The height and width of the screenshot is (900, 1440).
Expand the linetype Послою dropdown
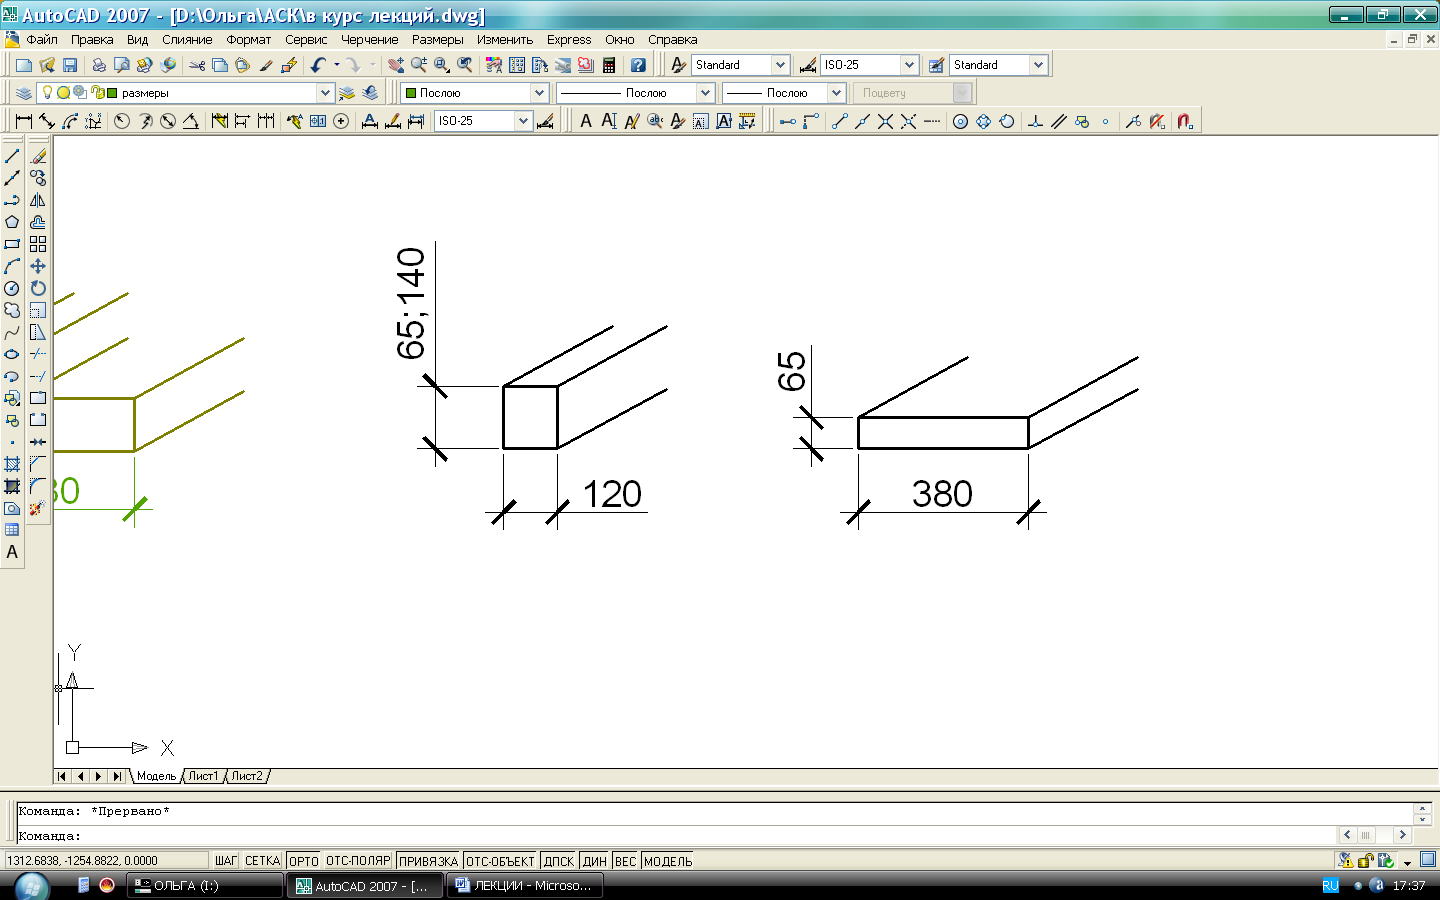pos(705,93)
